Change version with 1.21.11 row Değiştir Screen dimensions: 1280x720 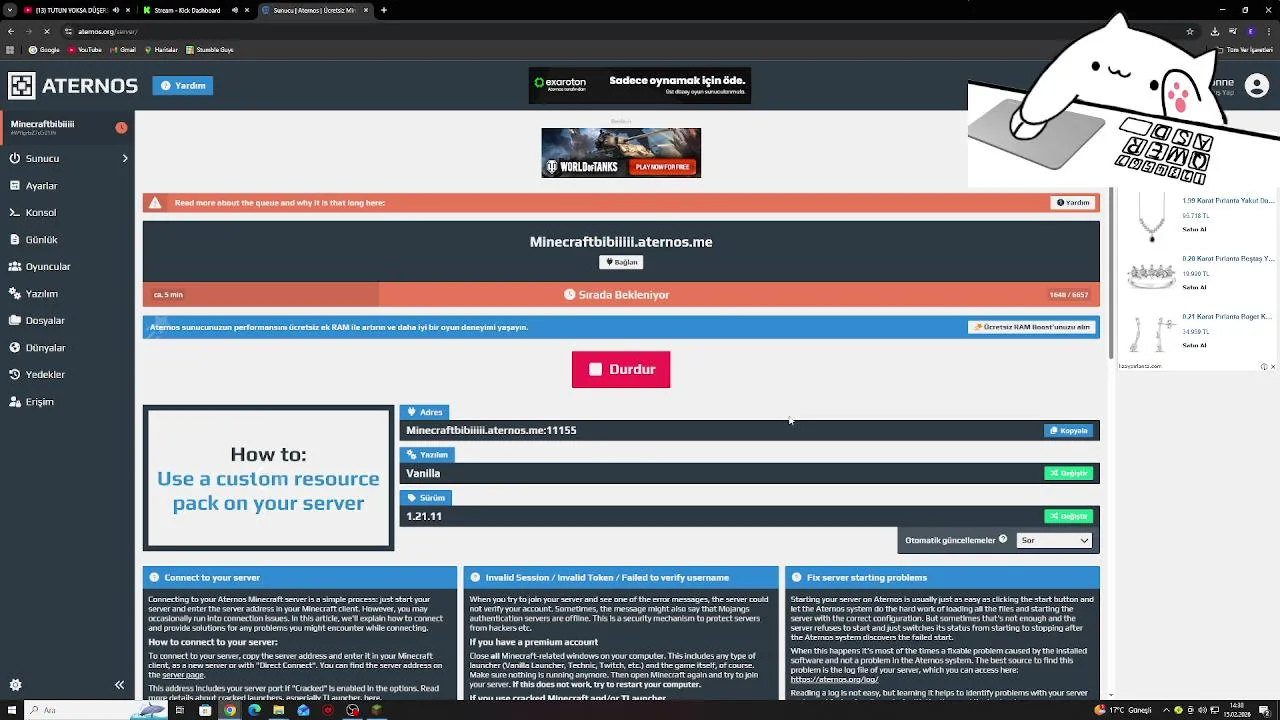coord(1069,516)
